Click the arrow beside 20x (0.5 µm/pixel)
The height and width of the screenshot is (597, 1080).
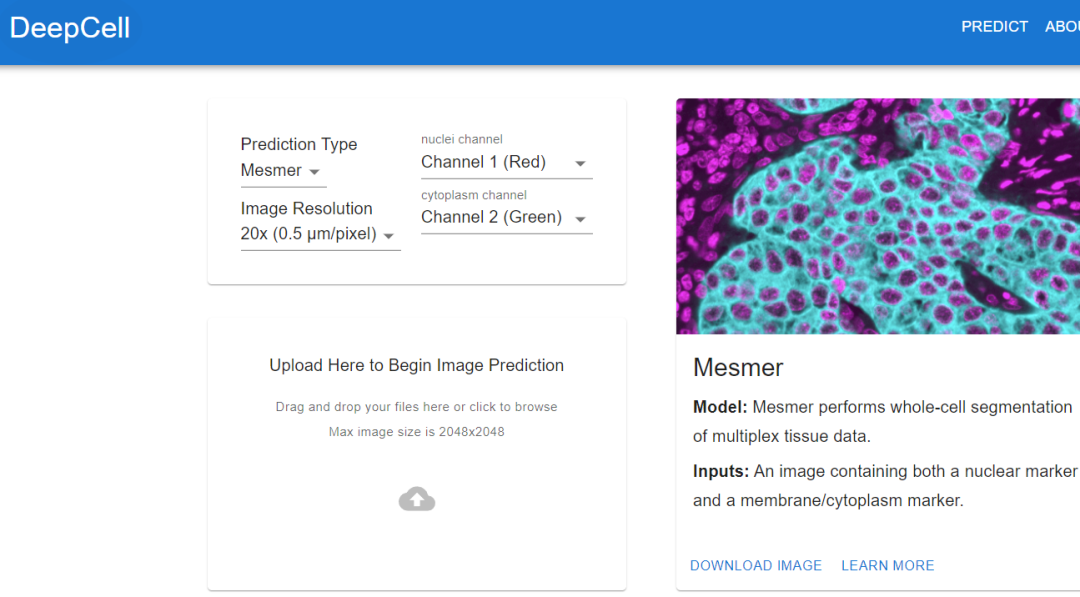[x=389, y=236]
